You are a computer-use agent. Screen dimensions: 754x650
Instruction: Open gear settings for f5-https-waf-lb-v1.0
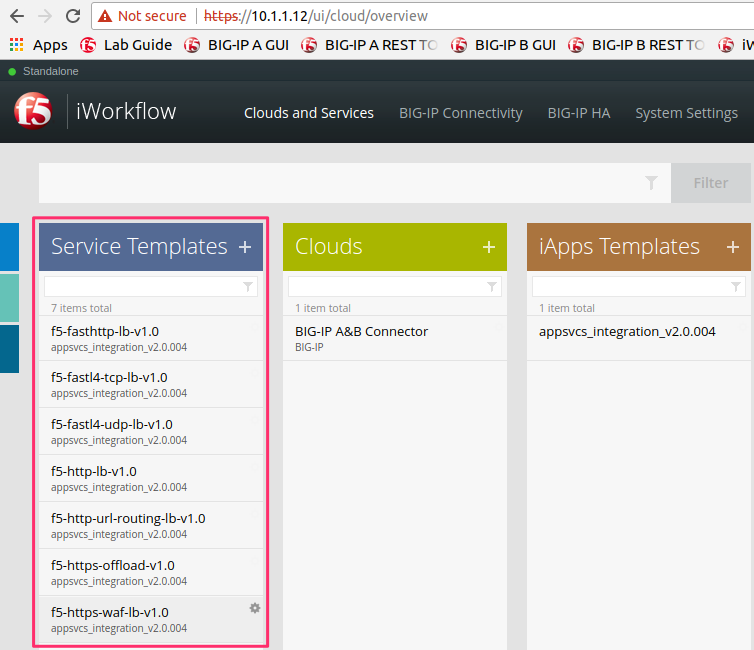point(255,608)
